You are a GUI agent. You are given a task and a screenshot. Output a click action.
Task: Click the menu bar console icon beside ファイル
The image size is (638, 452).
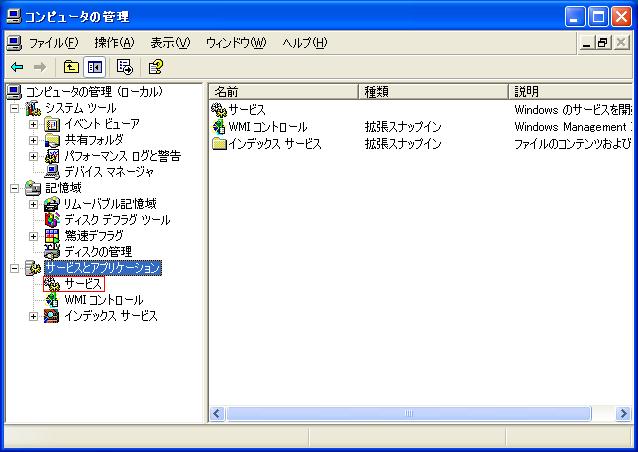coord(14,43)
